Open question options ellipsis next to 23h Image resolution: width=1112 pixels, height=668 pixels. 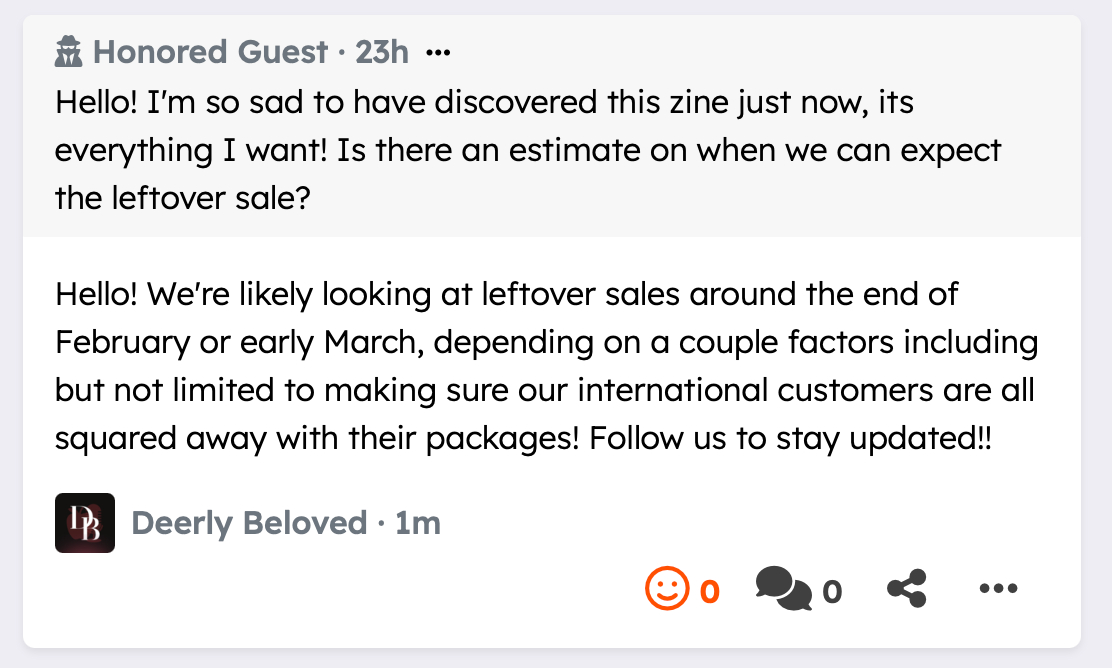pyautogui.click(x=438, y=52)
